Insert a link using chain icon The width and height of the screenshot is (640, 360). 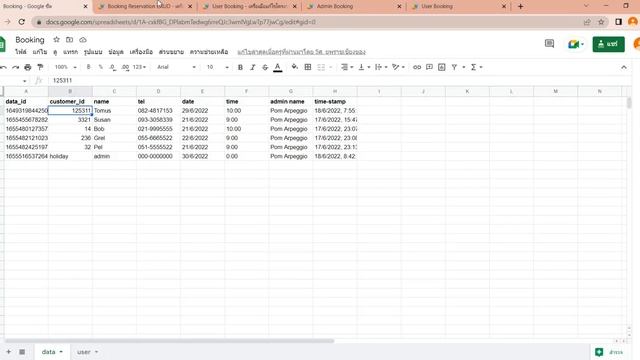tap(417, 67)
